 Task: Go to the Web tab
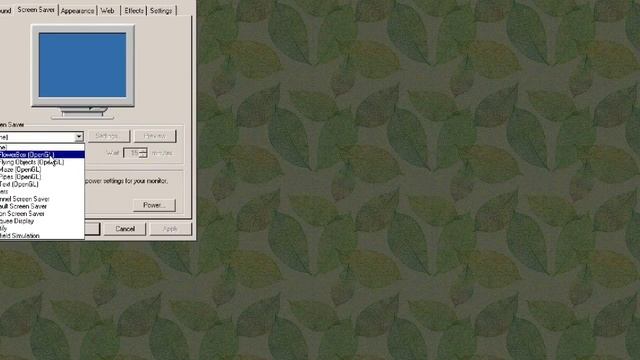(107, 11)
